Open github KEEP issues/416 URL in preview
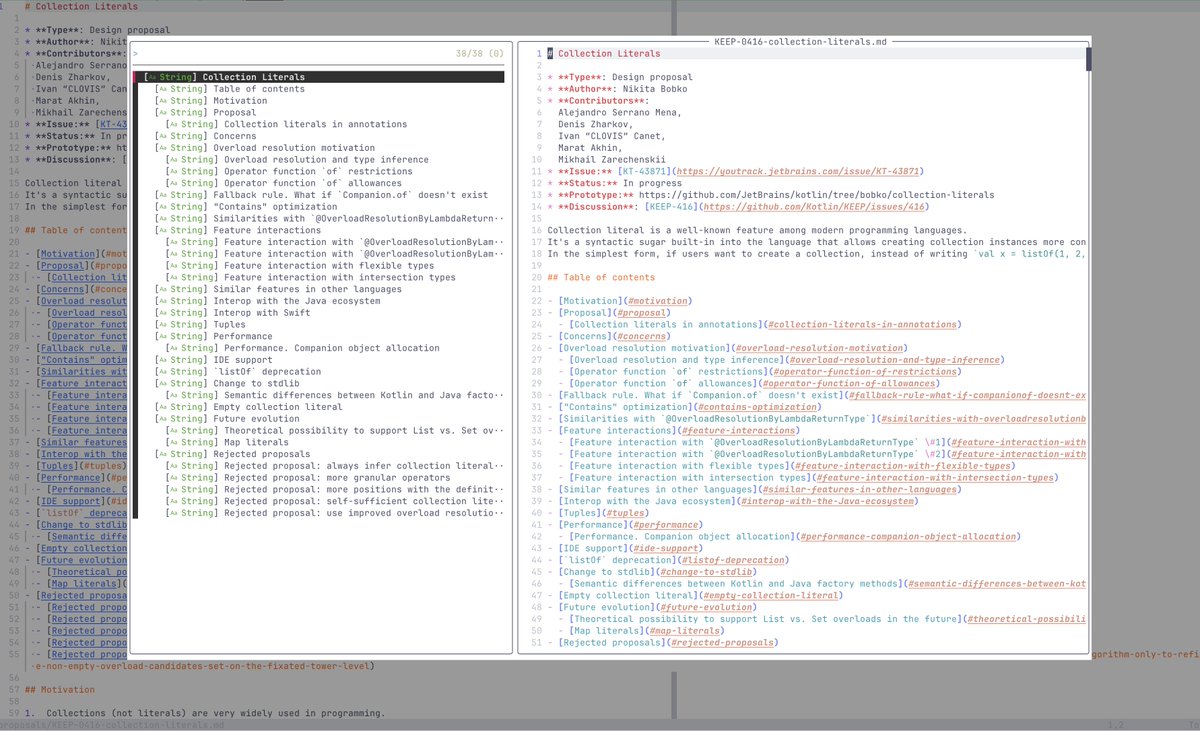Viewport: 1200px width, 731px height. pyautogui.click(x=814, y=207)
